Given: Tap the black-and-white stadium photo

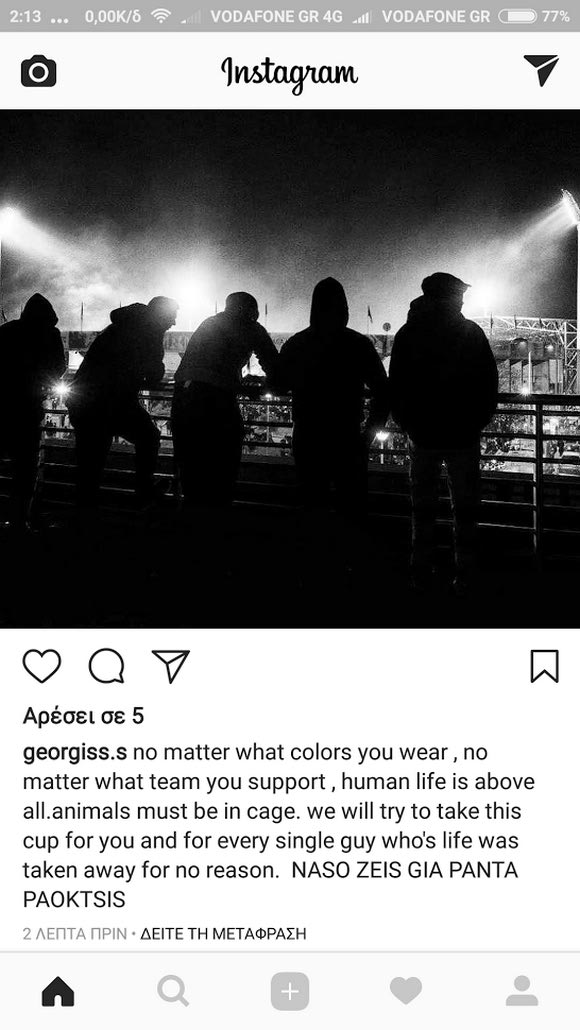Looking at the screenshot, I should coord(290,369).
